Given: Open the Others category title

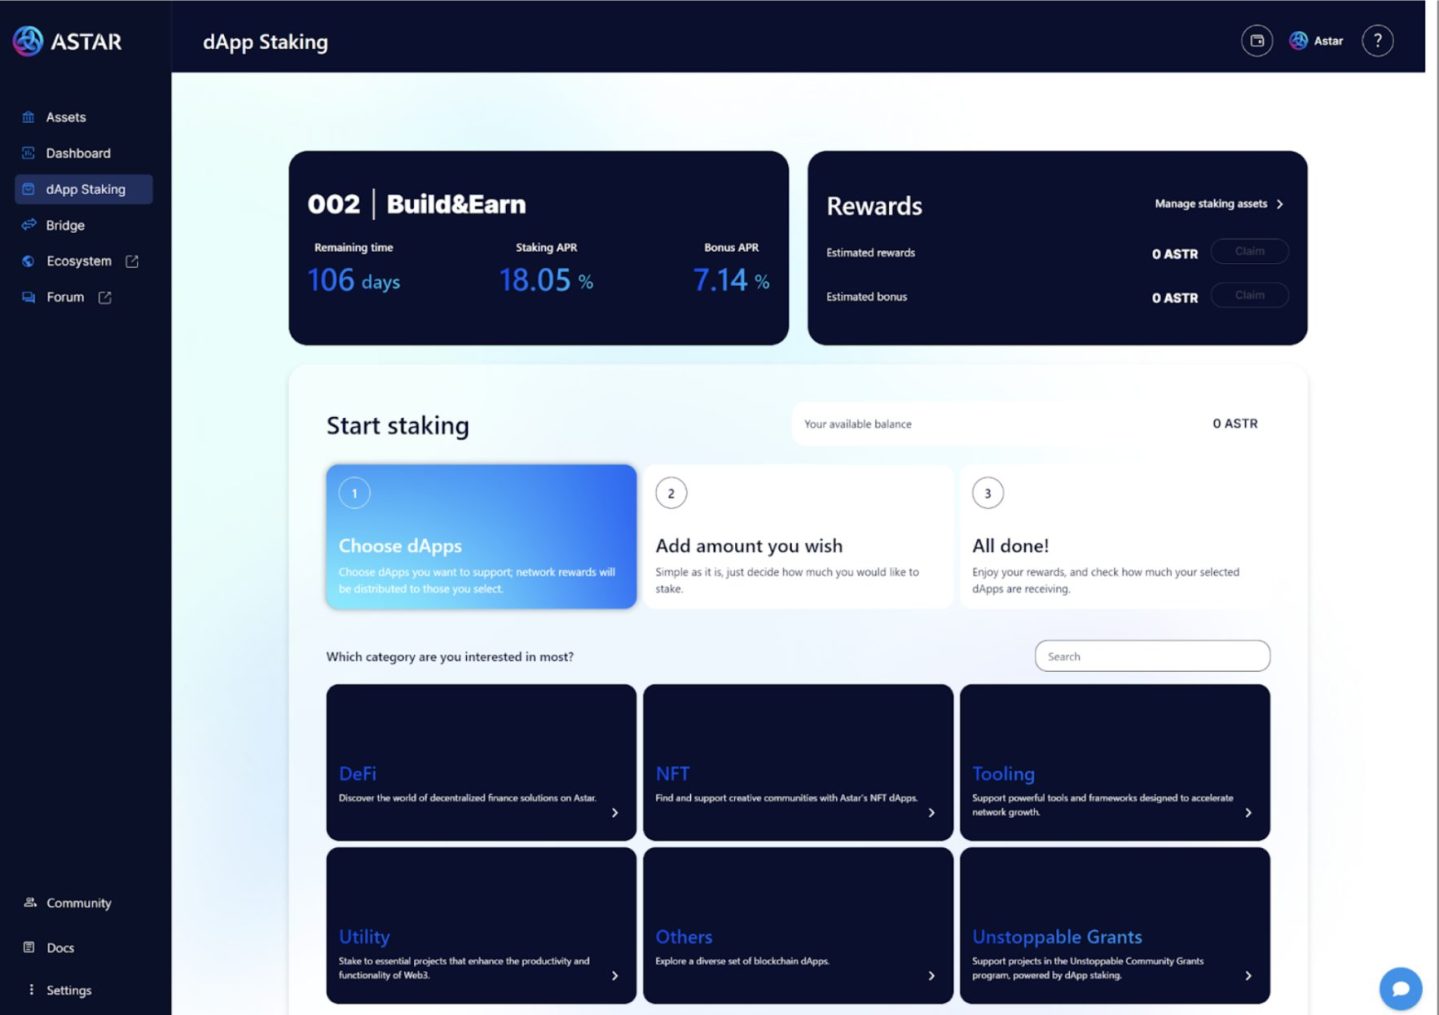Looking at the screenshot, I should pos(684,936).
